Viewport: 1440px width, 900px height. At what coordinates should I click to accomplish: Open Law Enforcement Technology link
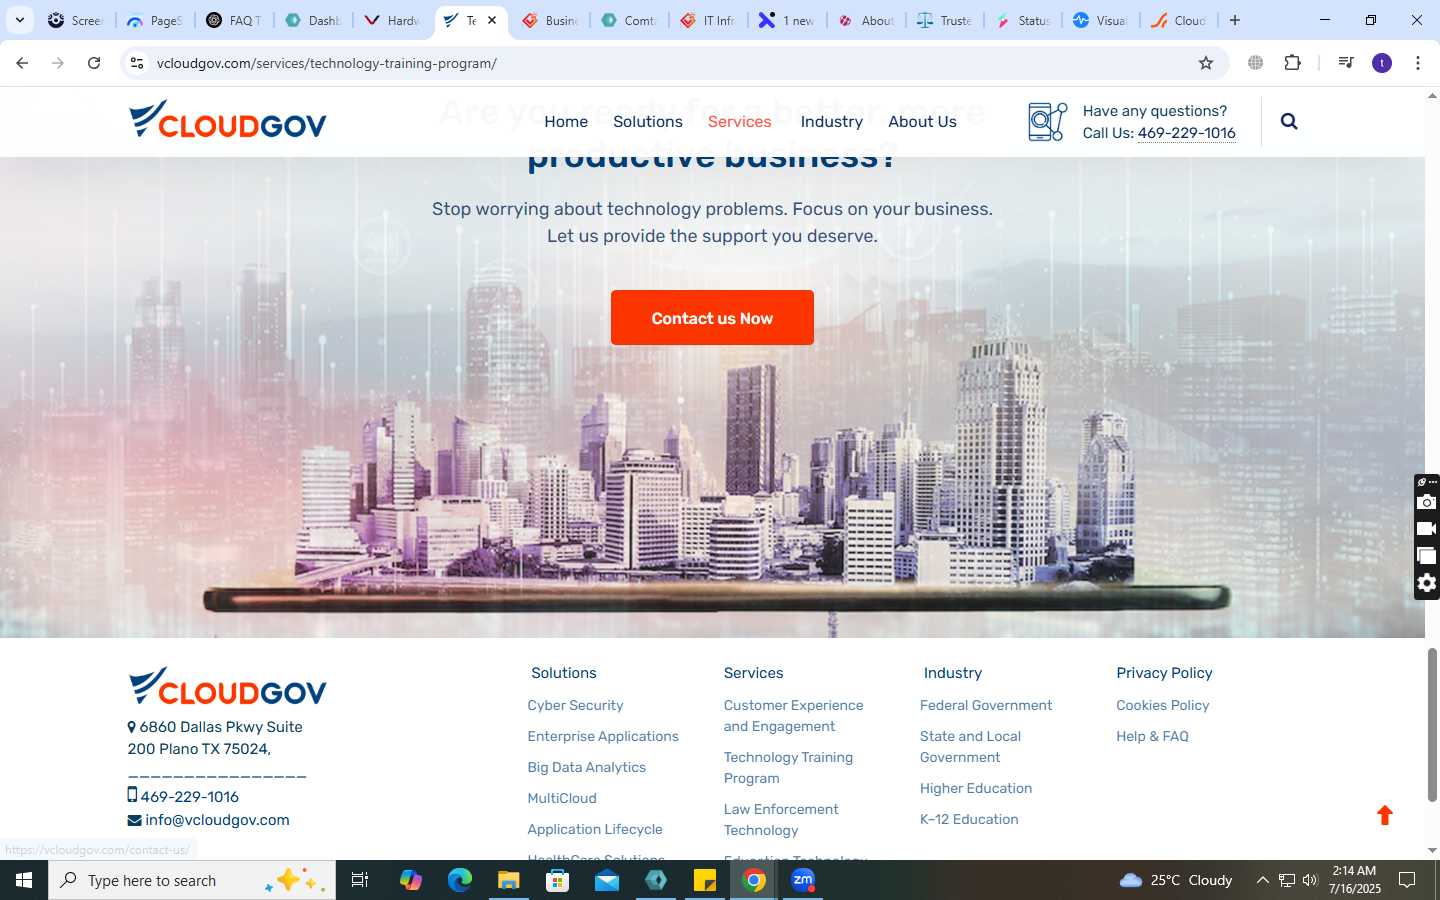click(x=781, y=820)
